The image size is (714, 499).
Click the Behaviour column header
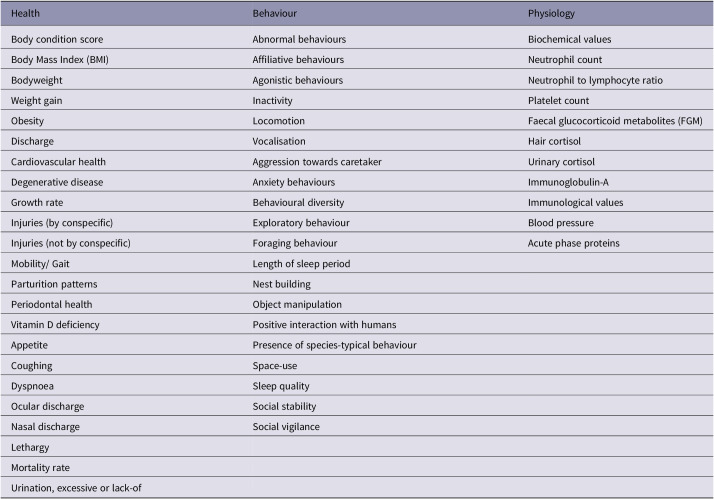click(x=275, y=14)
